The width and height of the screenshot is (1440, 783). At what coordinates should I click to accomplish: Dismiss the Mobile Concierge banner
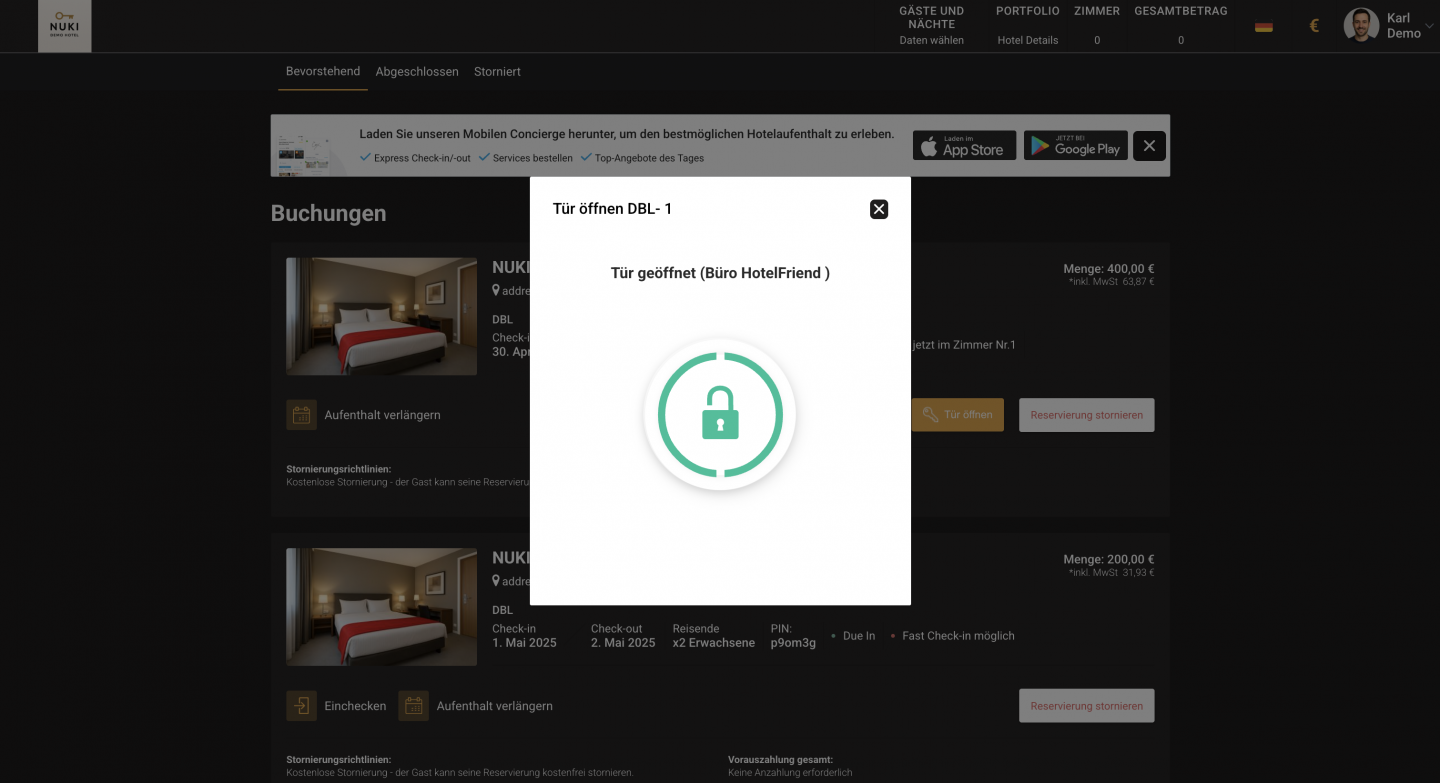pos(1149,146)
